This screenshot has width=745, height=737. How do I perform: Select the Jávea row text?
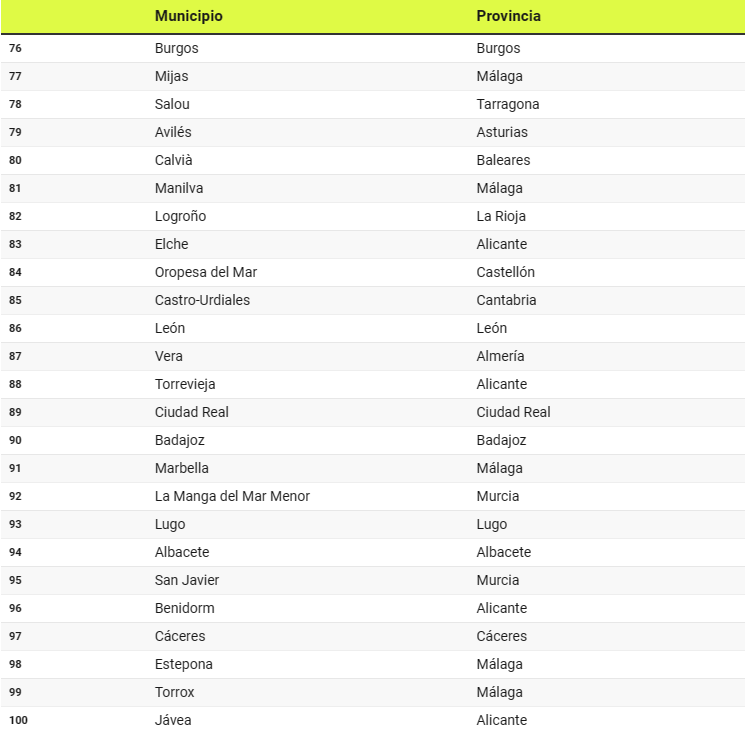click(173, 720)
